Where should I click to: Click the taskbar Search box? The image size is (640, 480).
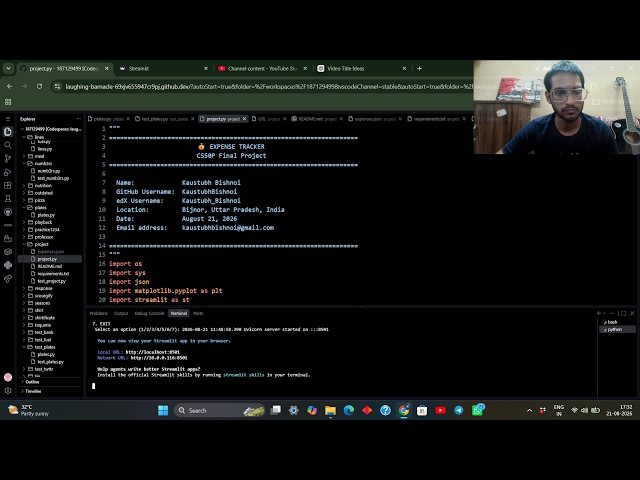220,410
